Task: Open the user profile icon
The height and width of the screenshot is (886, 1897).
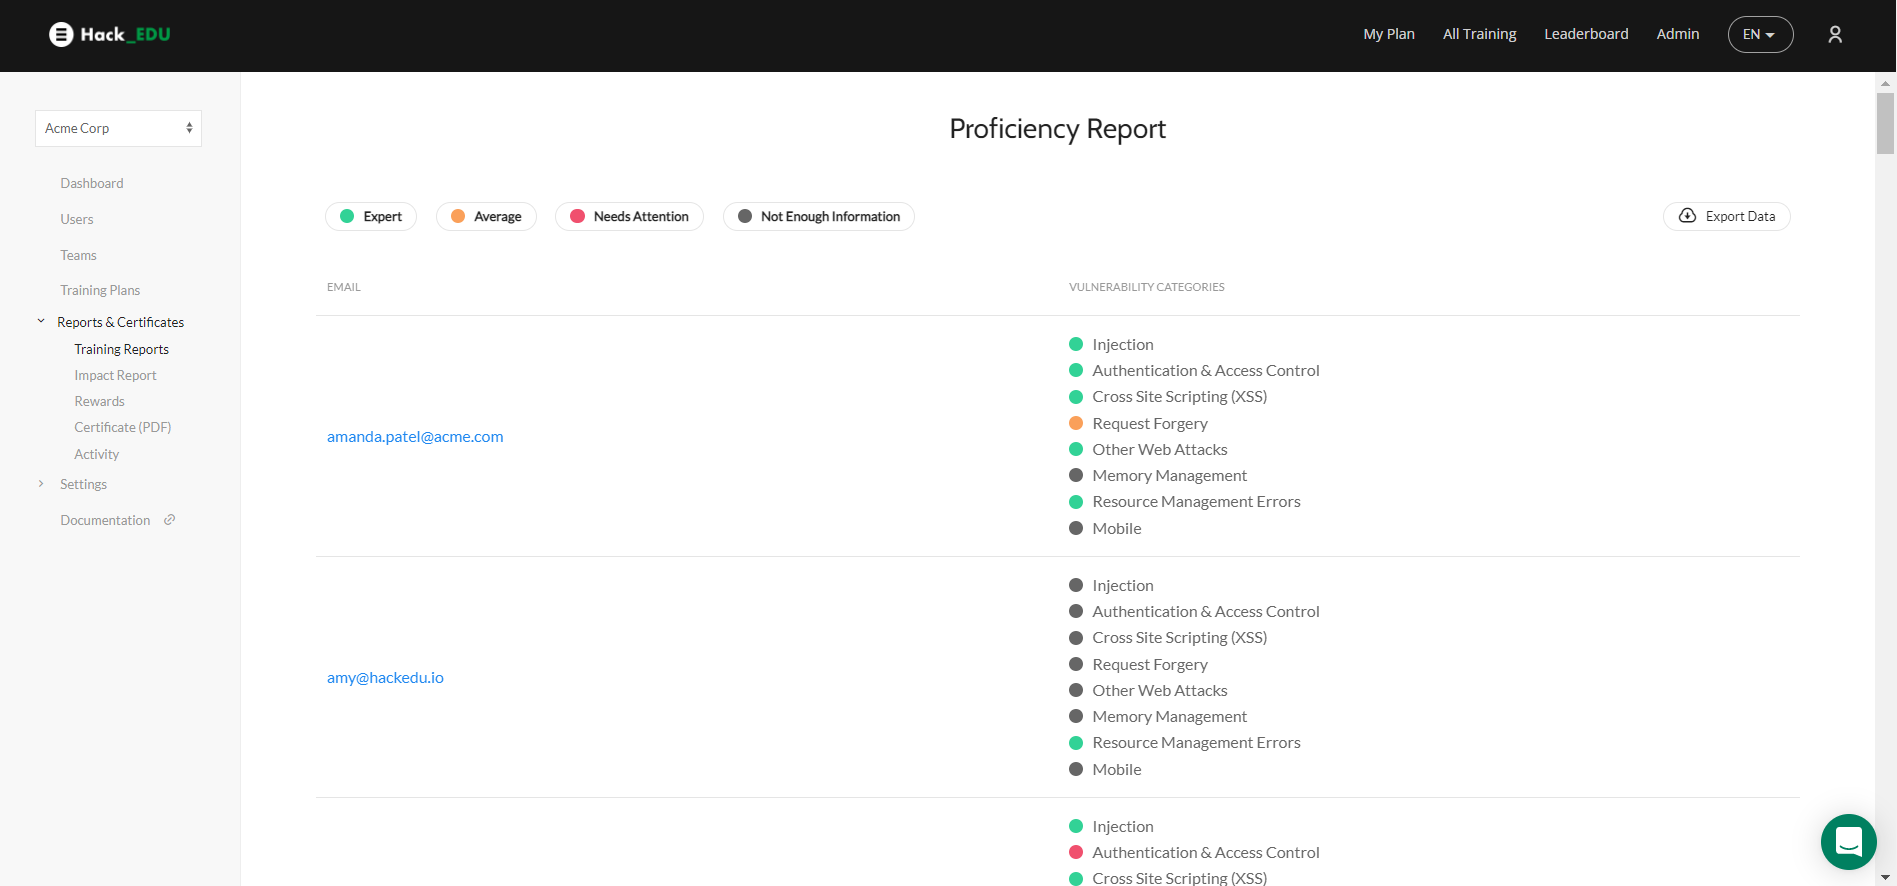Action: pos(1835,35)
